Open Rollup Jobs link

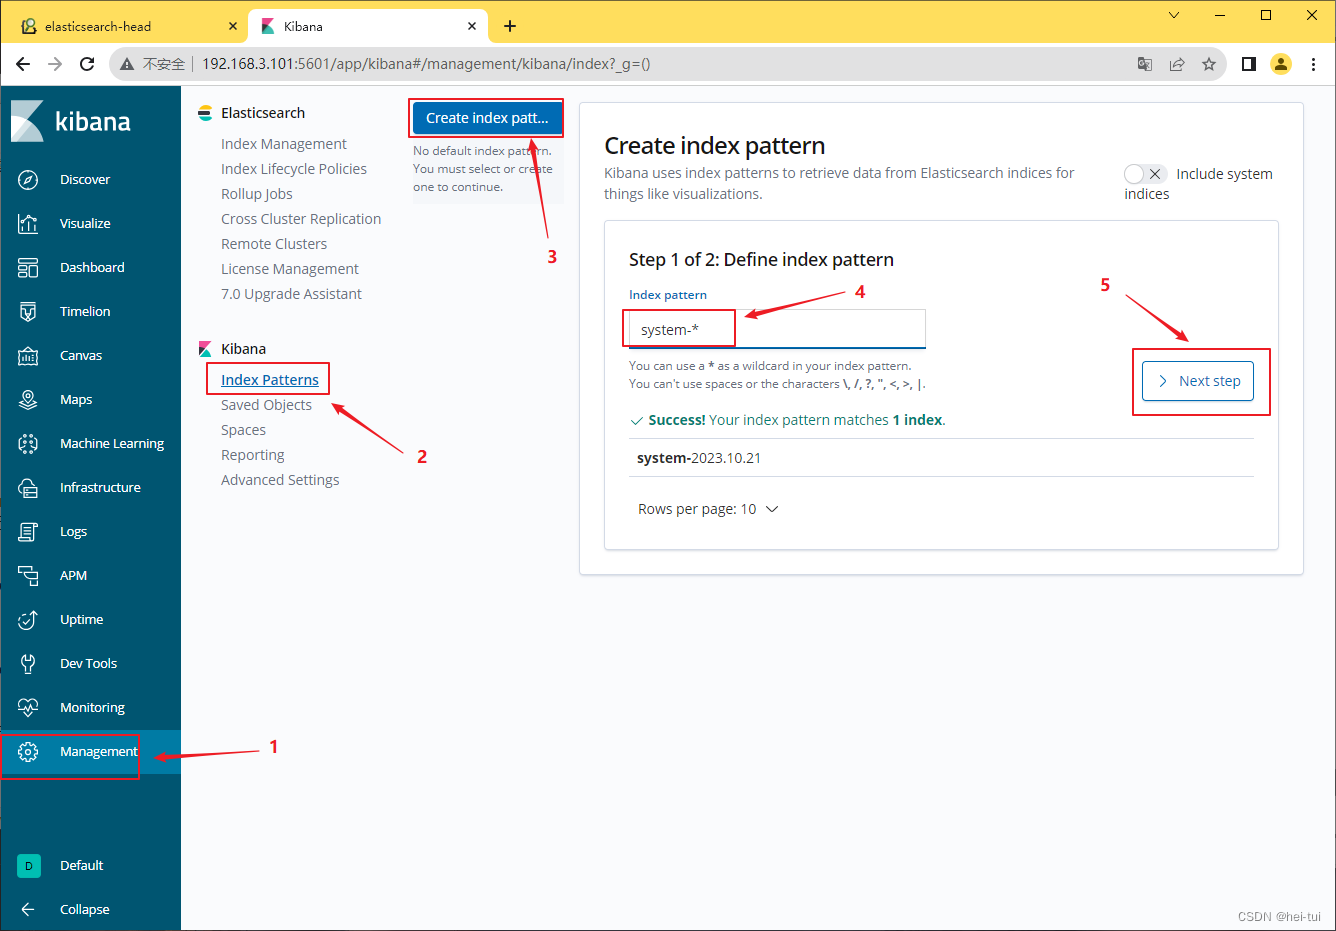257,194
